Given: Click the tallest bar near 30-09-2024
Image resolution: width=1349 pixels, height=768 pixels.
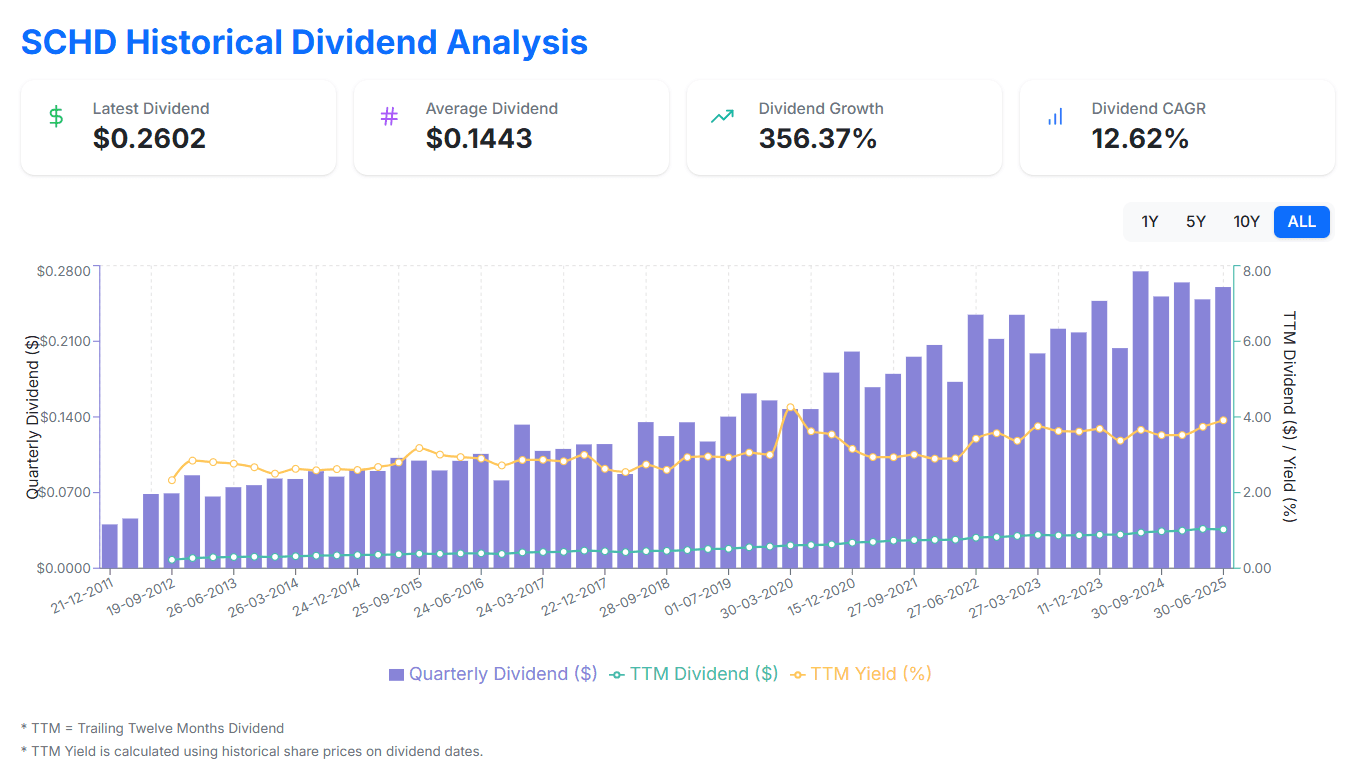Looking at the screenshot, I should pyautogui.click(x=1140, y=400).
